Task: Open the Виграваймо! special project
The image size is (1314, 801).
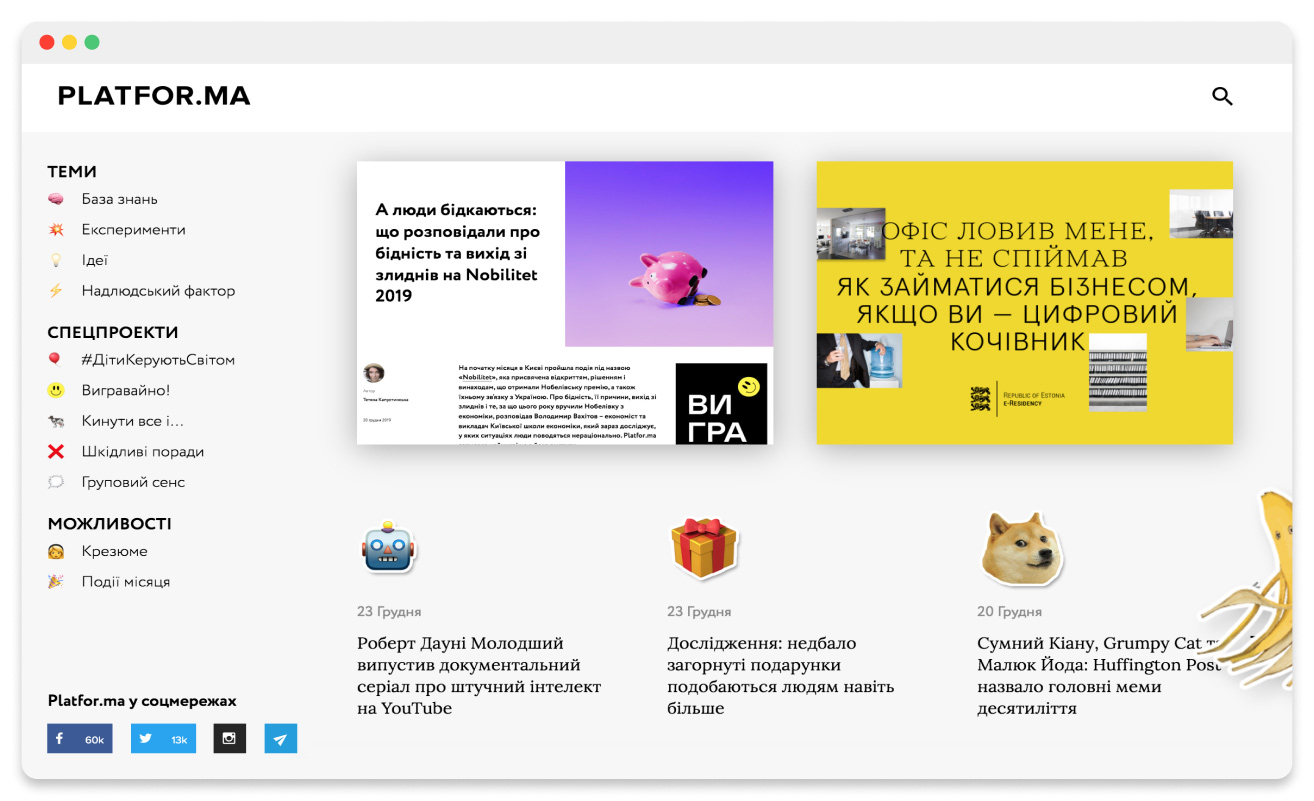Action: tap(126, 391)
